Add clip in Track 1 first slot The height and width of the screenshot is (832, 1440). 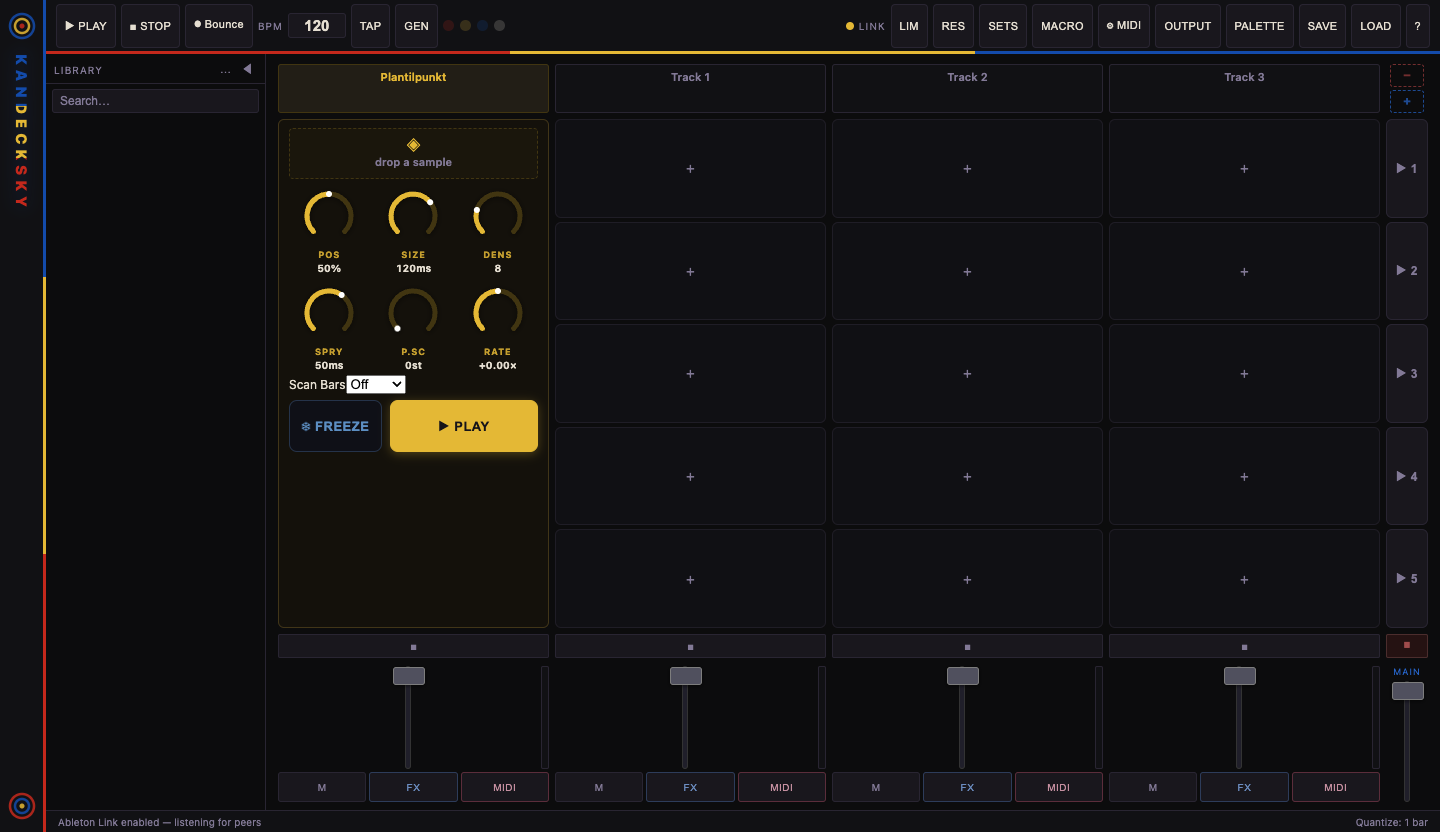(690, 169)
